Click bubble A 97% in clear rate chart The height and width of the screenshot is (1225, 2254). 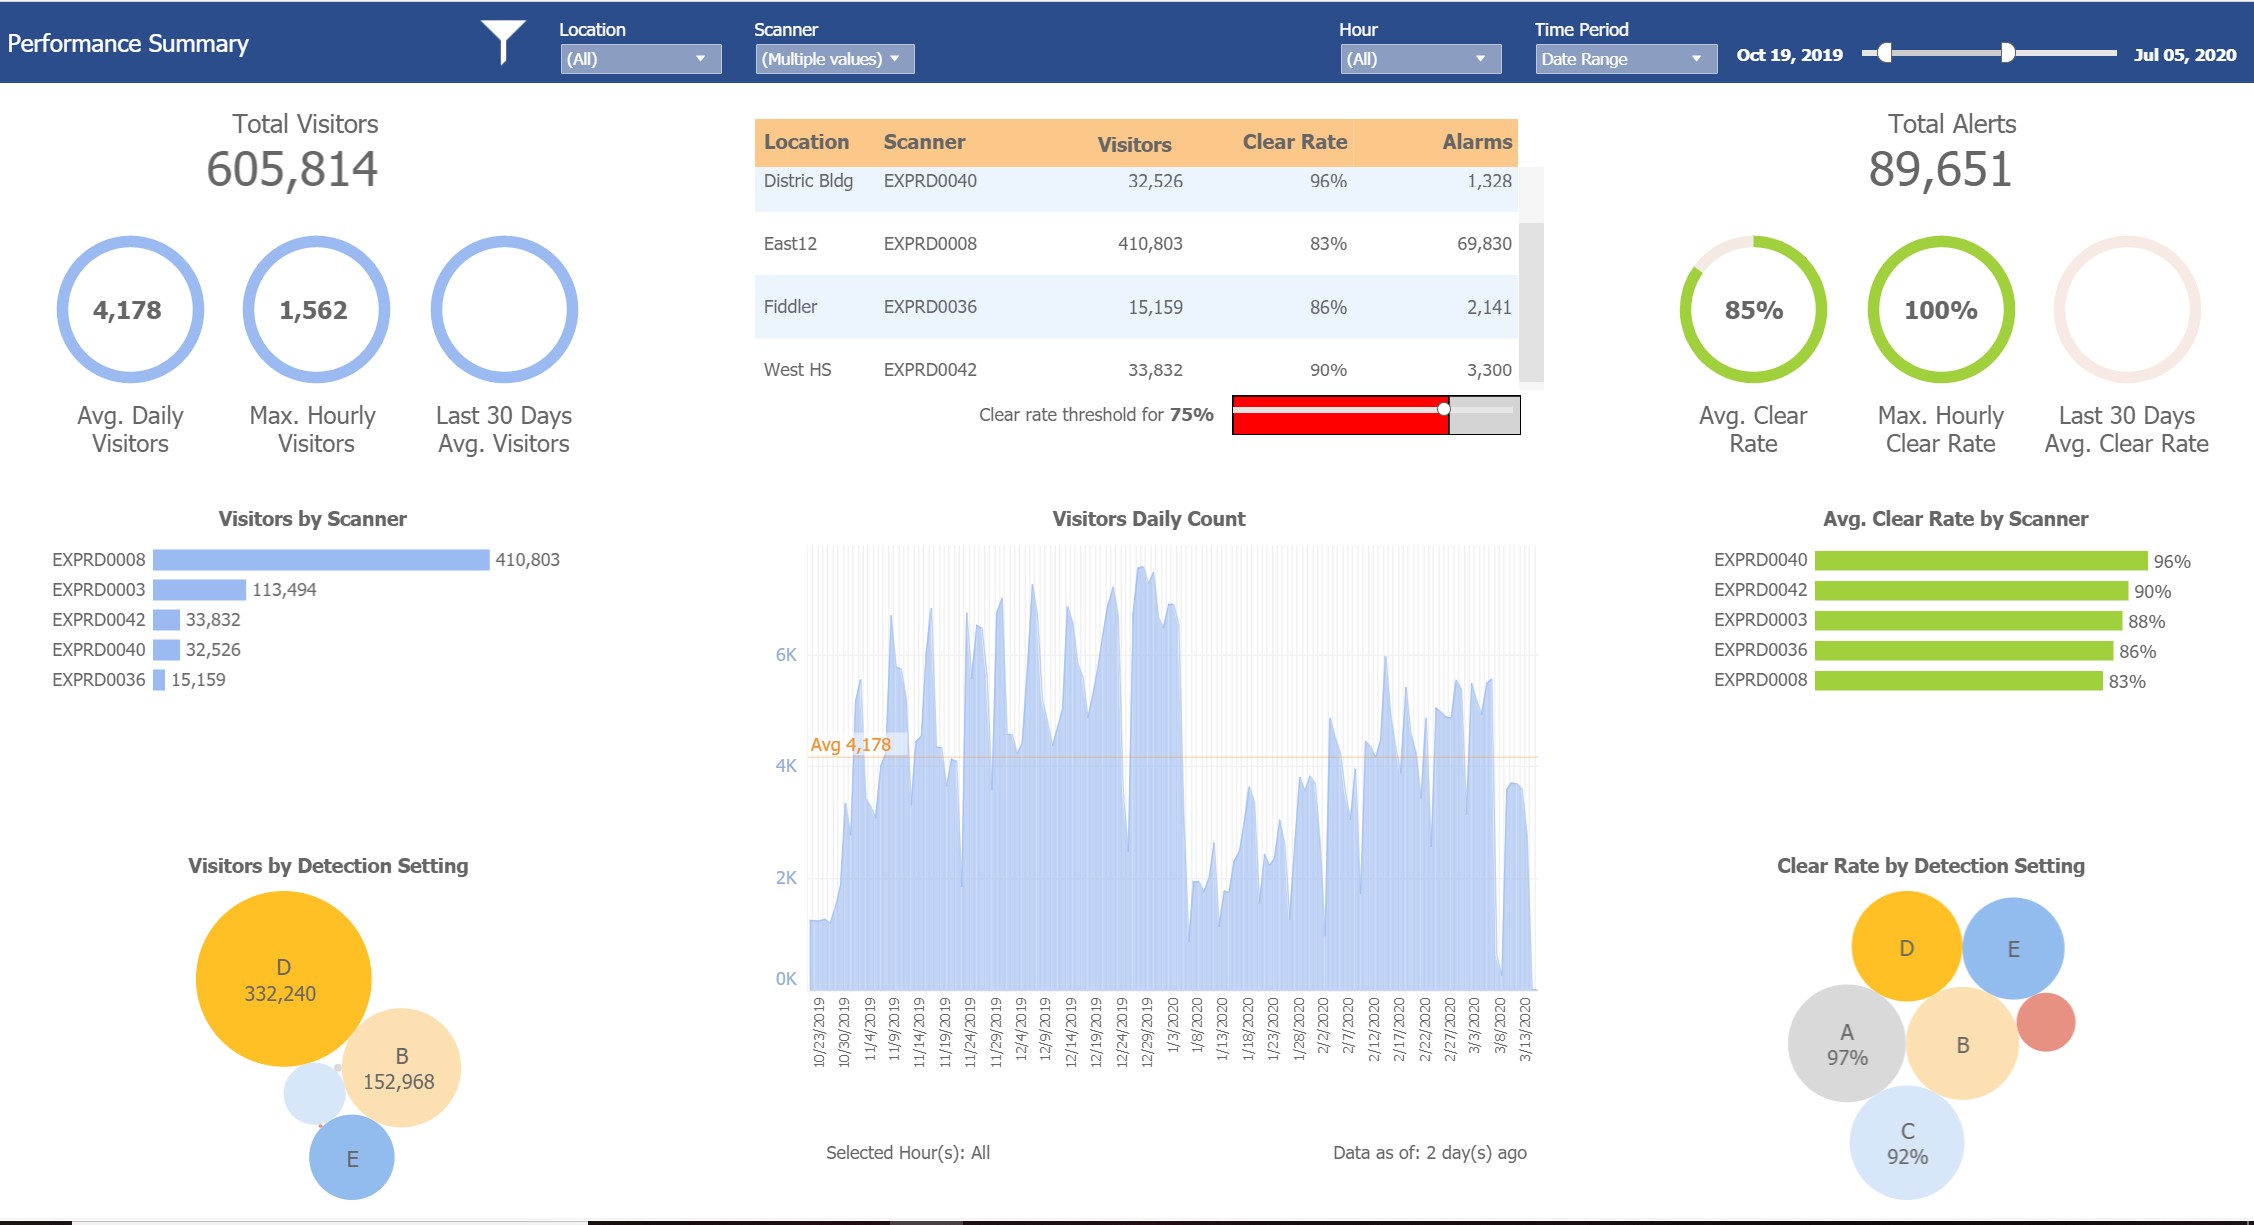[x=1846, y=1044]
